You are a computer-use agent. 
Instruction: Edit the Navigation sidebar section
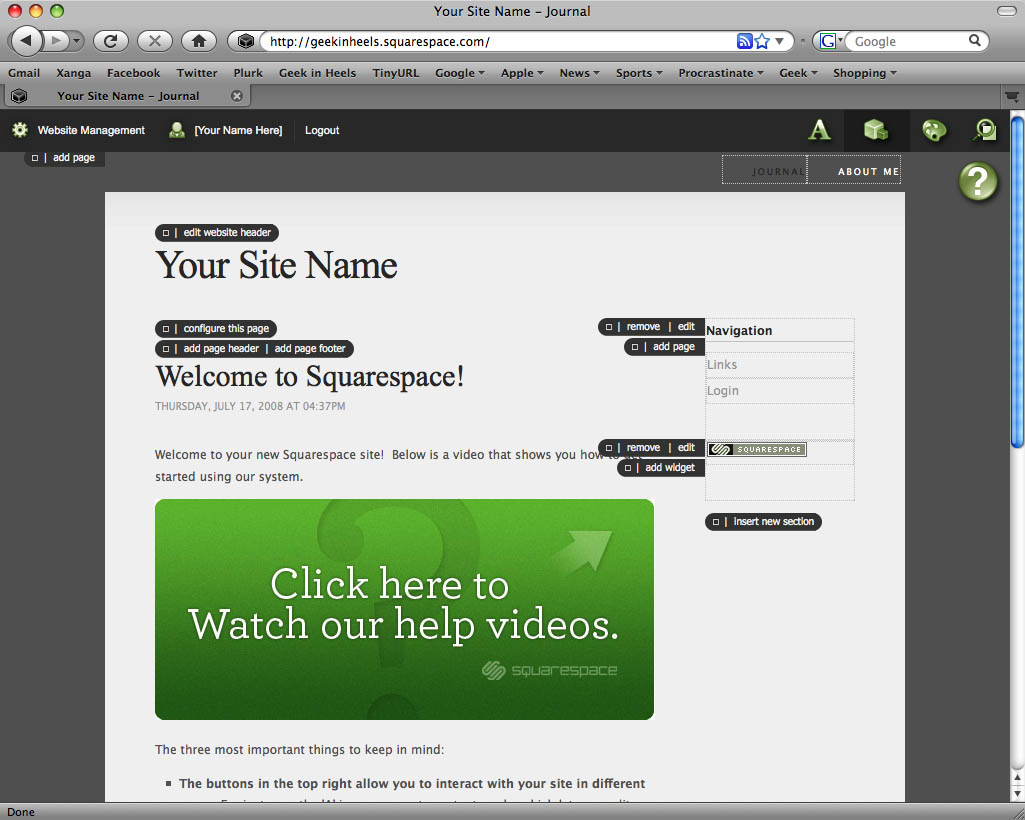pos(686,326)
